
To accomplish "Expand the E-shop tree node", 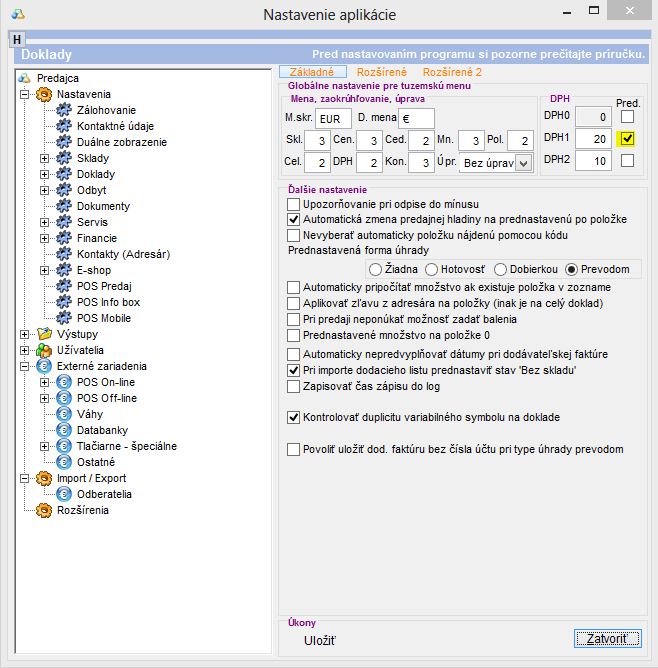I will [x=44, y=270].
